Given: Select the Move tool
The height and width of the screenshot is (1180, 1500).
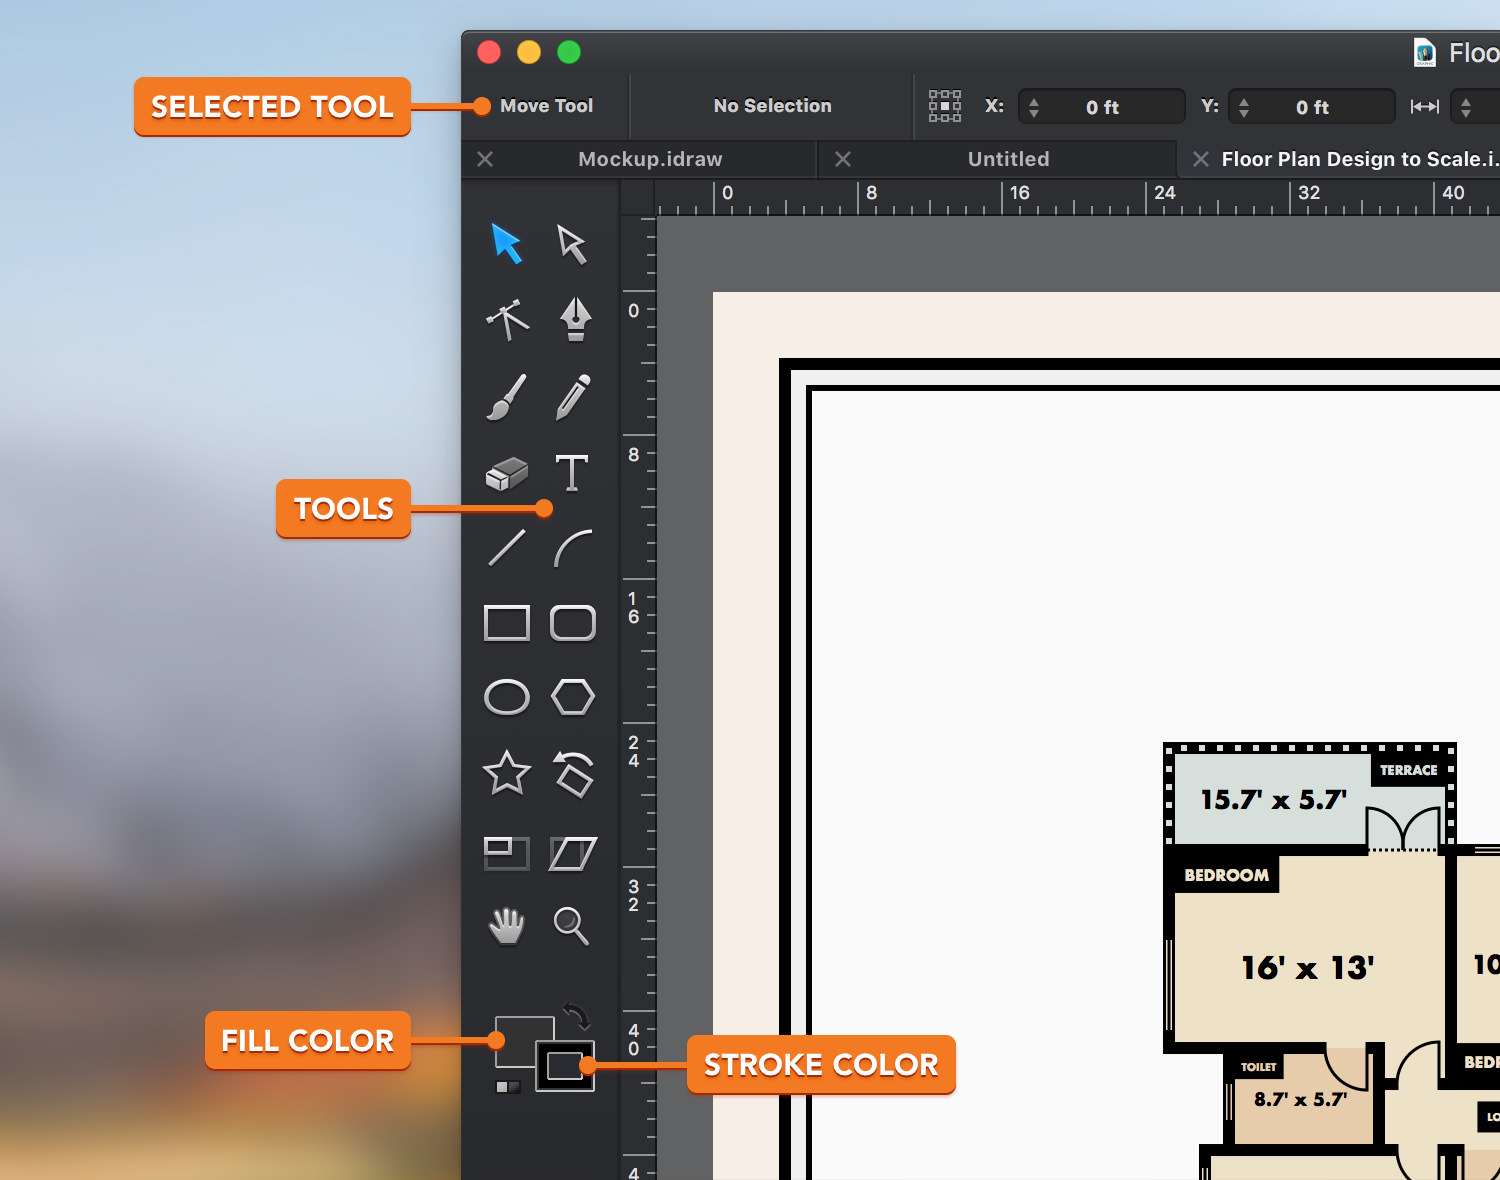Looking at the screenshot, I should pyautogui.click(x=506, y=243).
